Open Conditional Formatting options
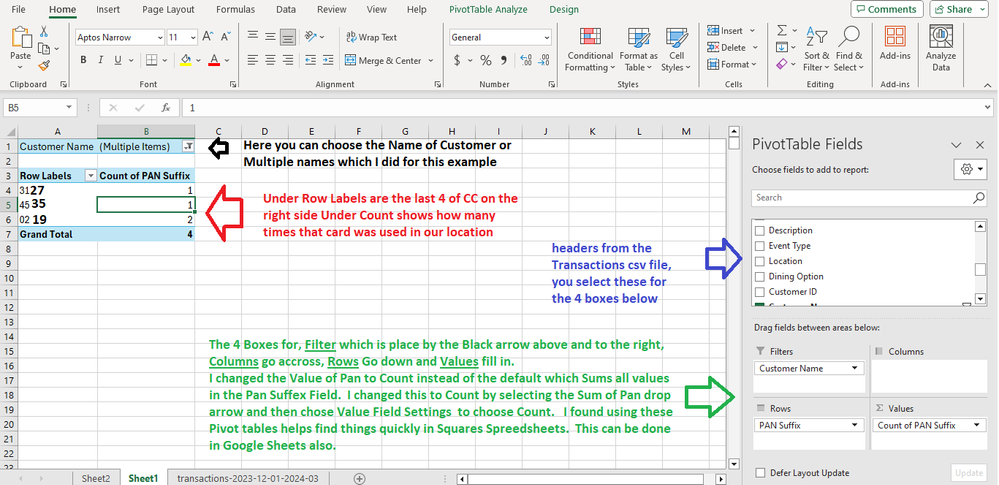The width and height of the screenshot is (999, 485). click(x=589, y=48)
